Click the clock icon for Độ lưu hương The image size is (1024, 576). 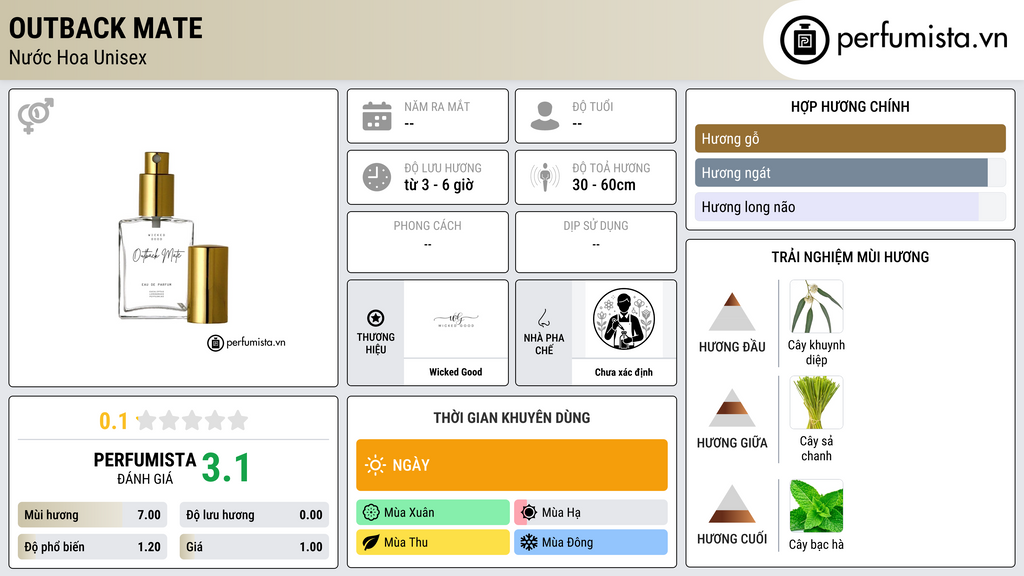click(x=377, y=177)
